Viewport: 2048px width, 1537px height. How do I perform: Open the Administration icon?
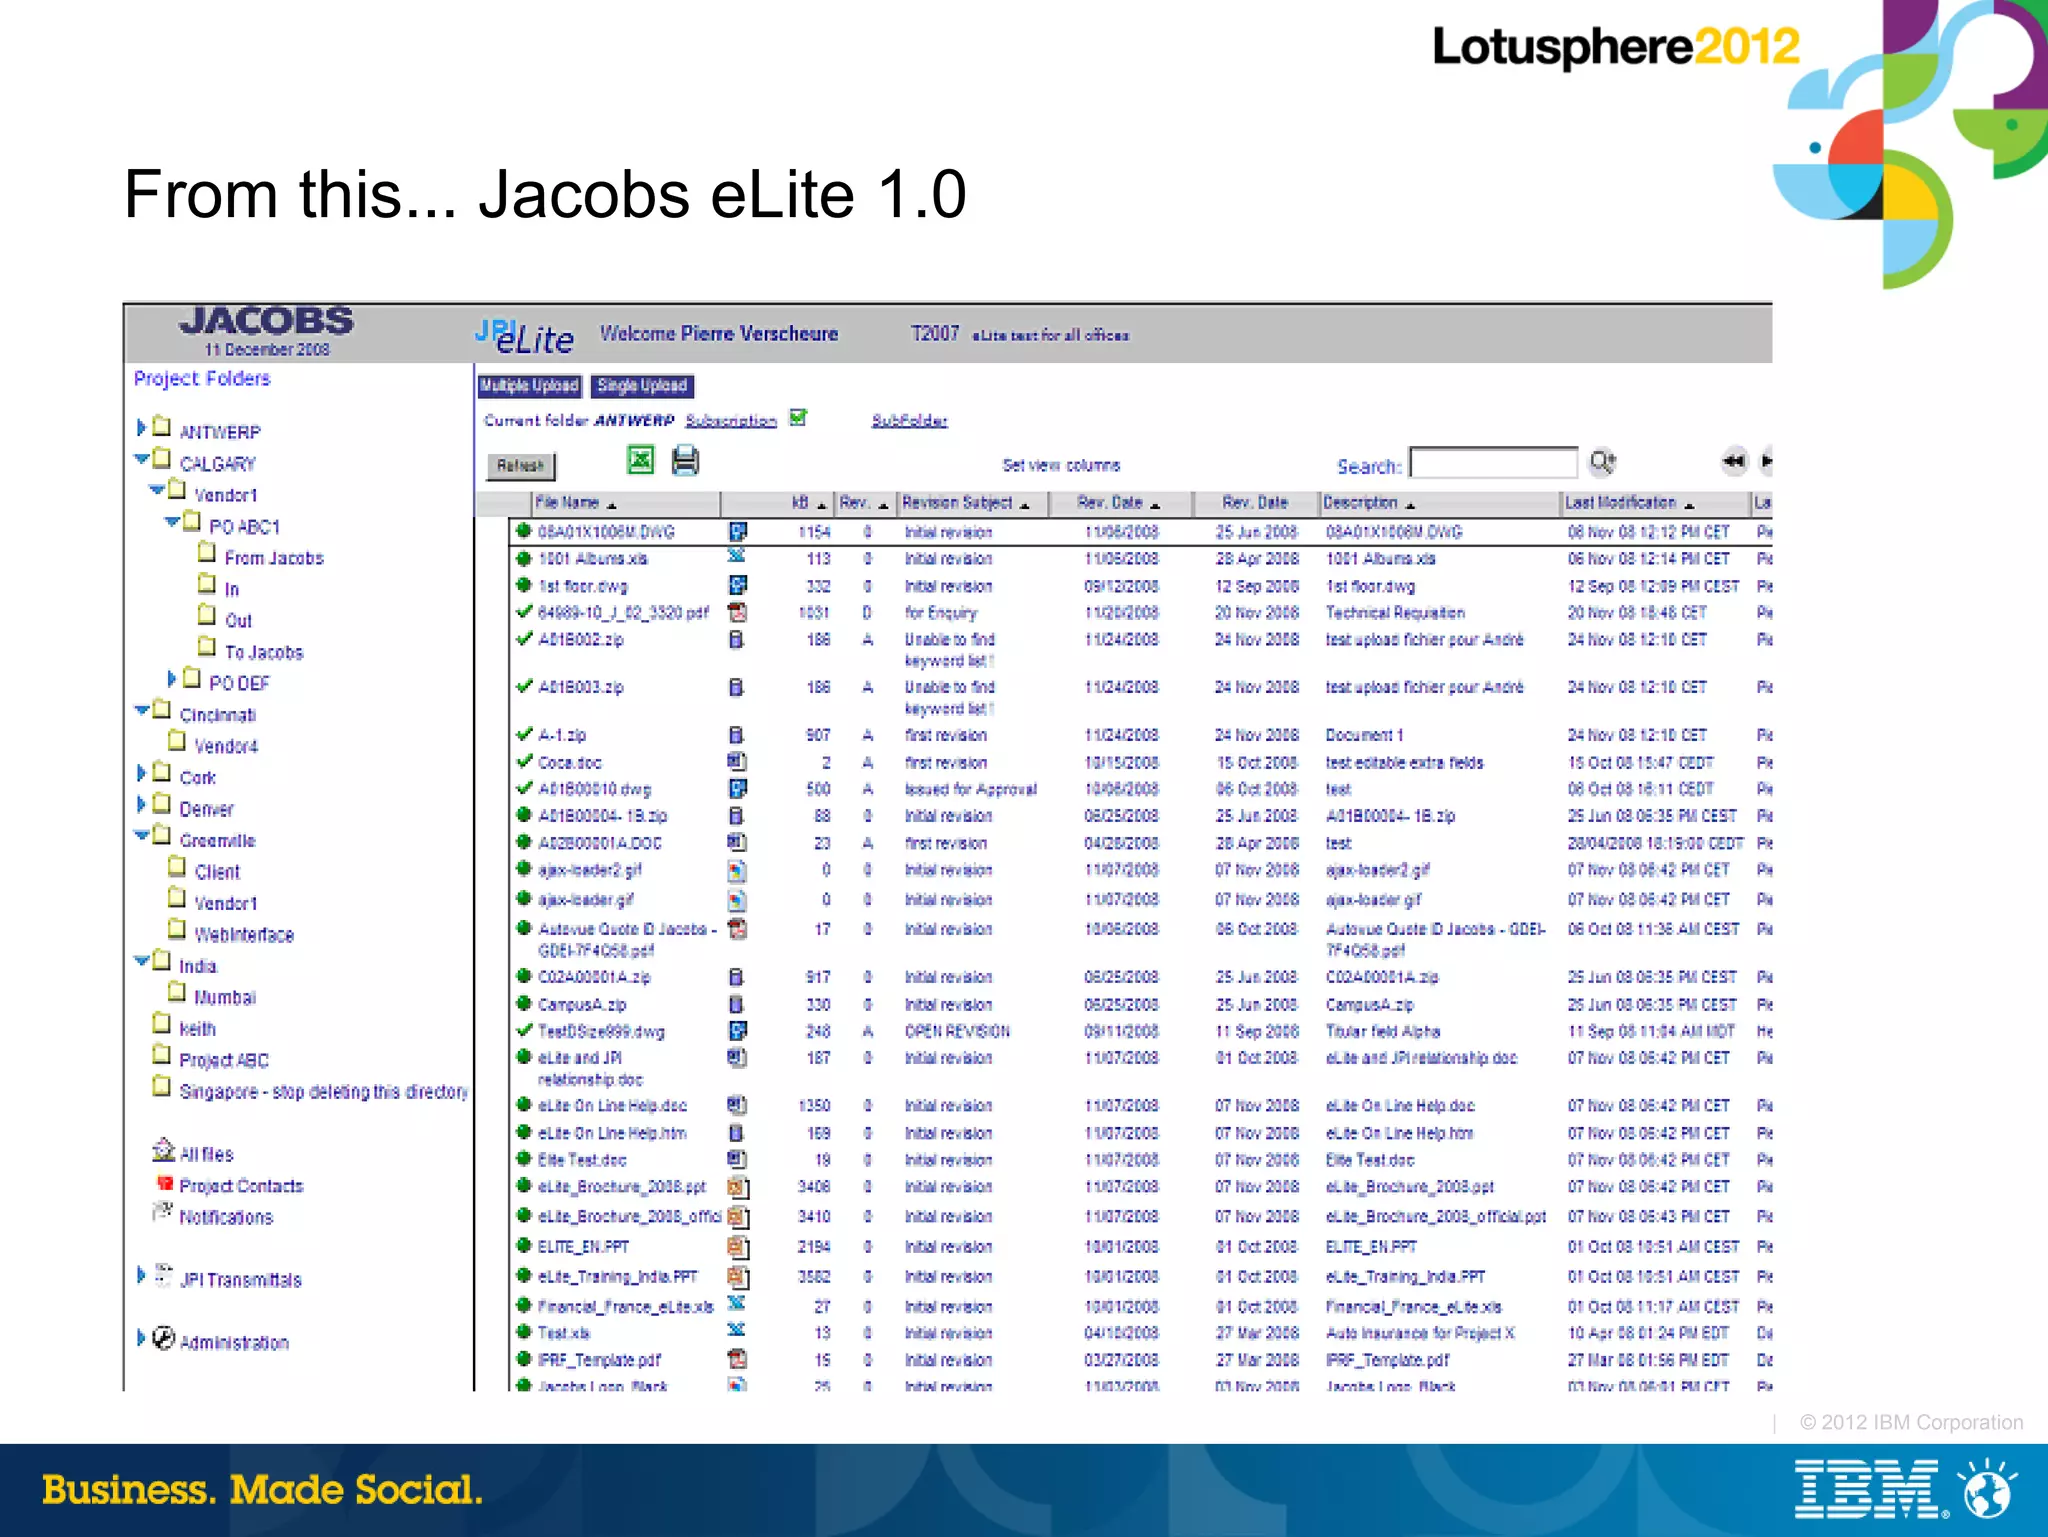coord(164,1339)
